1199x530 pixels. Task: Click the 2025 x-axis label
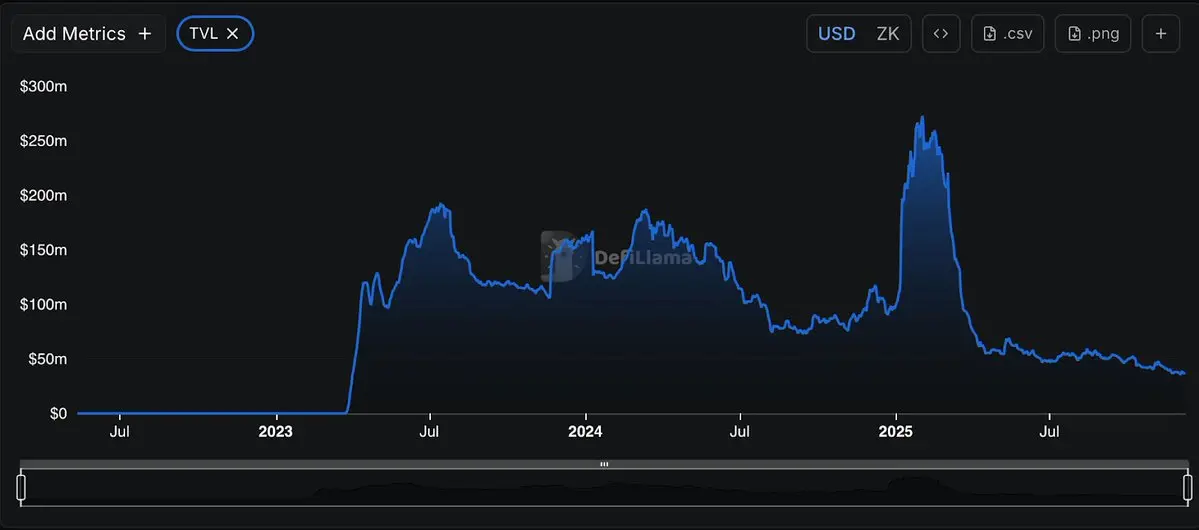895,432
